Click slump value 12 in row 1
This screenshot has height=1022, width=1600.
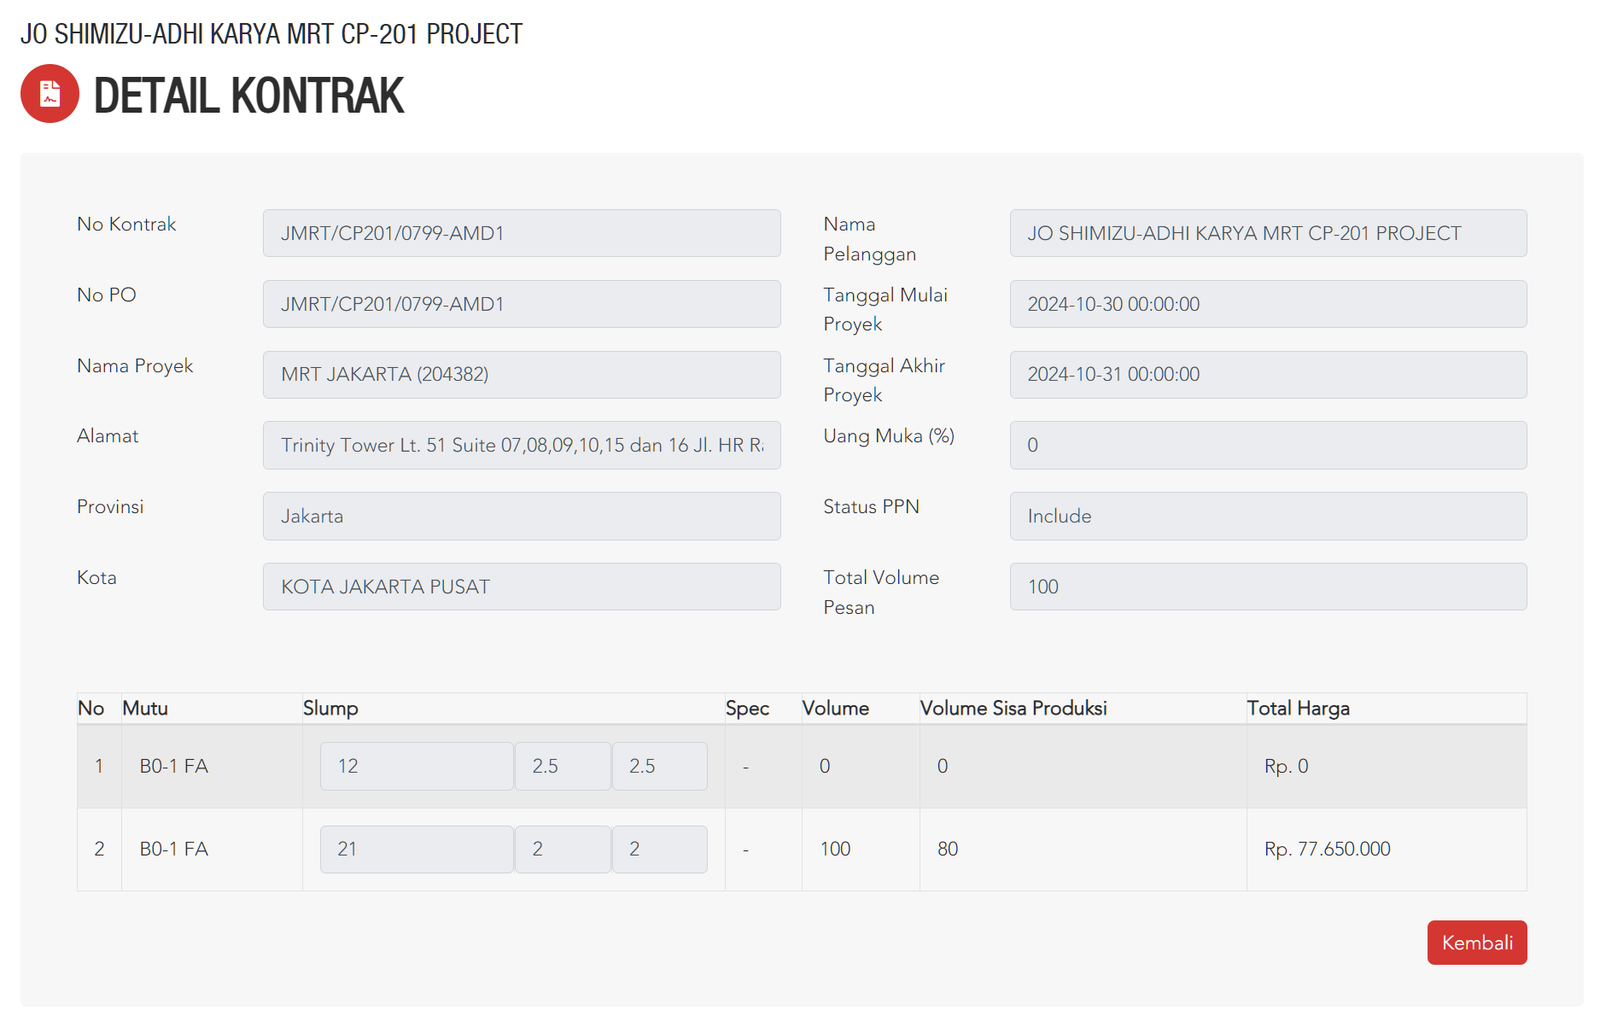(416, 766)
